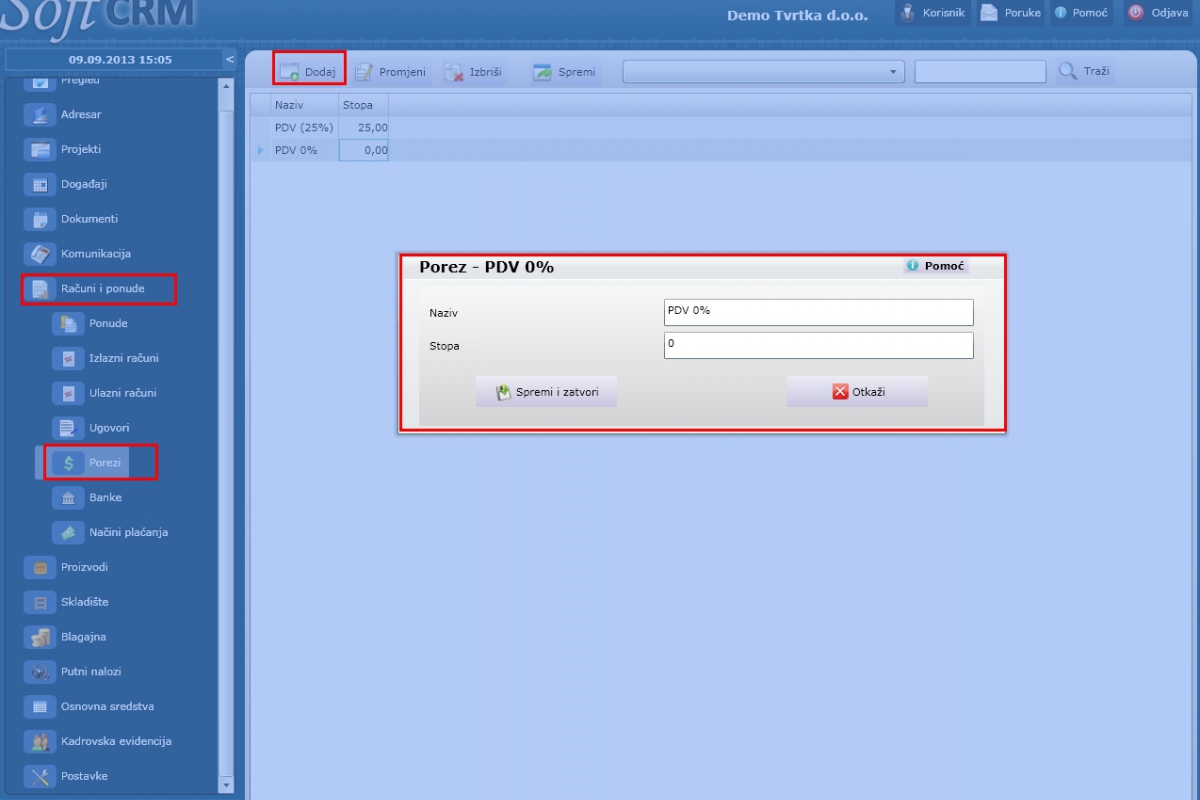This screenshot has height=800, width=1200.
Task: Open Pomoć in the dialog header
Action: 936,266
